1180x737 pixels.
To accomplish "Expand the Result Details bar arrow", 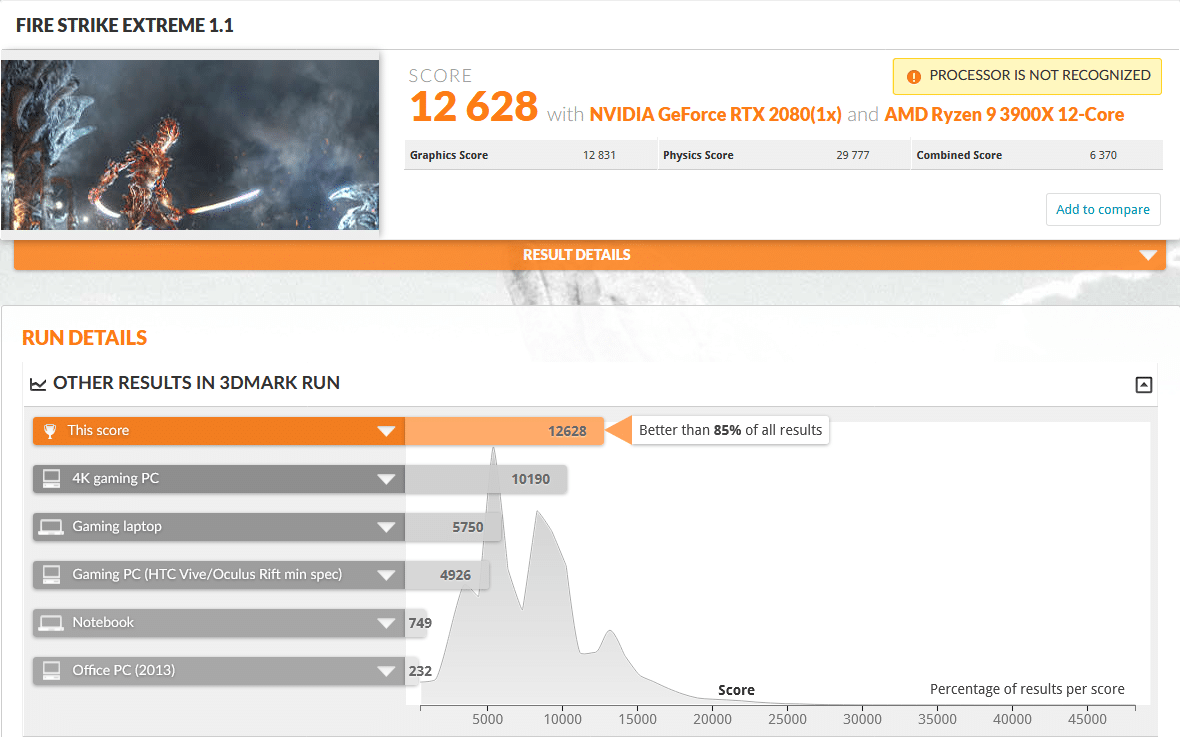I will tap(1148, 255).
